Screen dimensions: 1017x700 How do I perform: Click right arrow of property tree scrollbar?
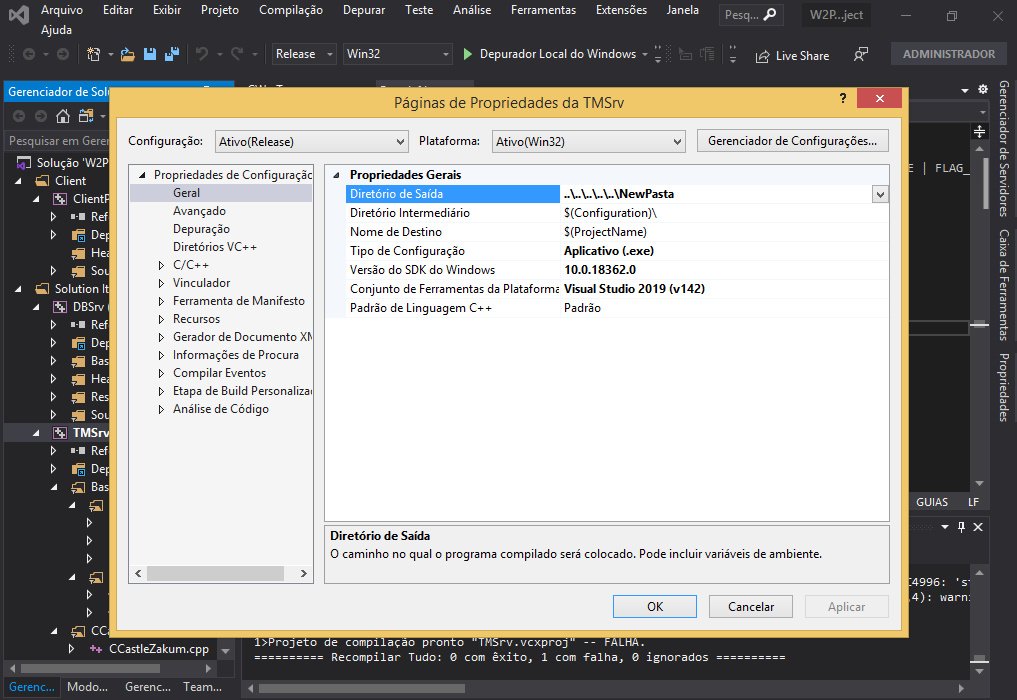tap(304, 573)
